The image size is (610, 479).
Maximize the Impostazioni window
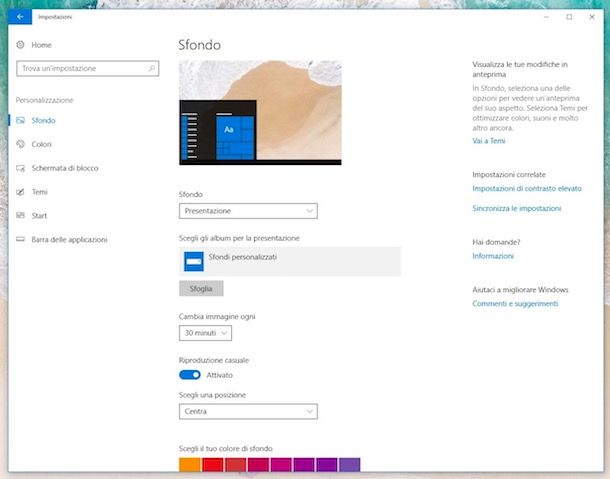point(569,17)
